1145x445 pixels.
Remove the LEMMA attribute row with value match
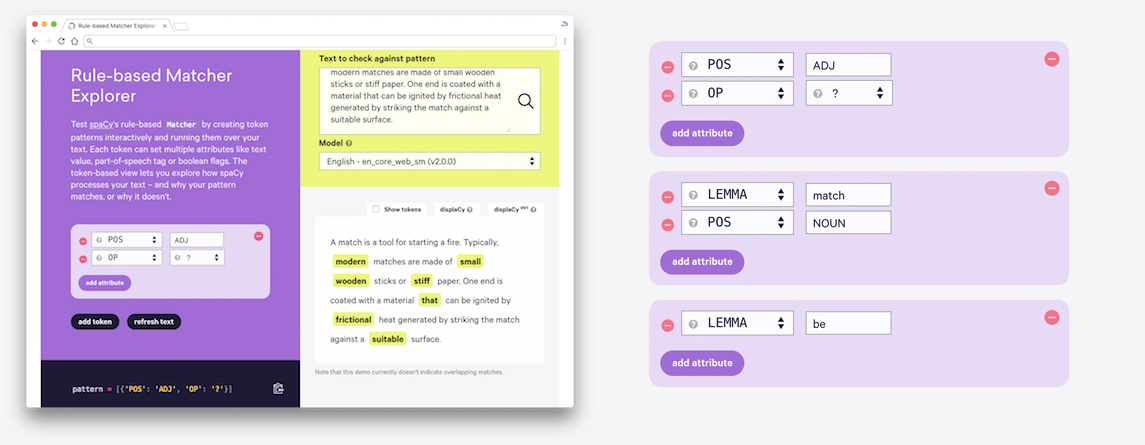(668, 197)
